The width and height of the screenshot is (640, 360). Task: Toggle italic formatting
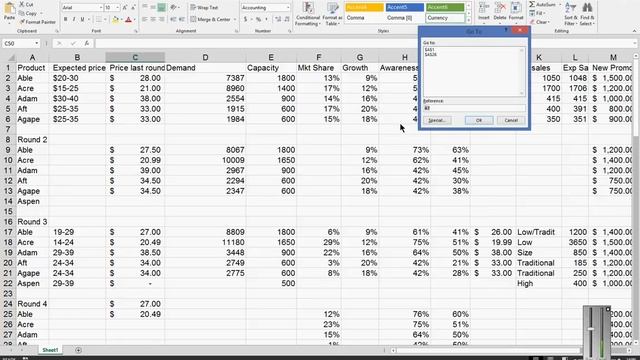pos(74,19)
